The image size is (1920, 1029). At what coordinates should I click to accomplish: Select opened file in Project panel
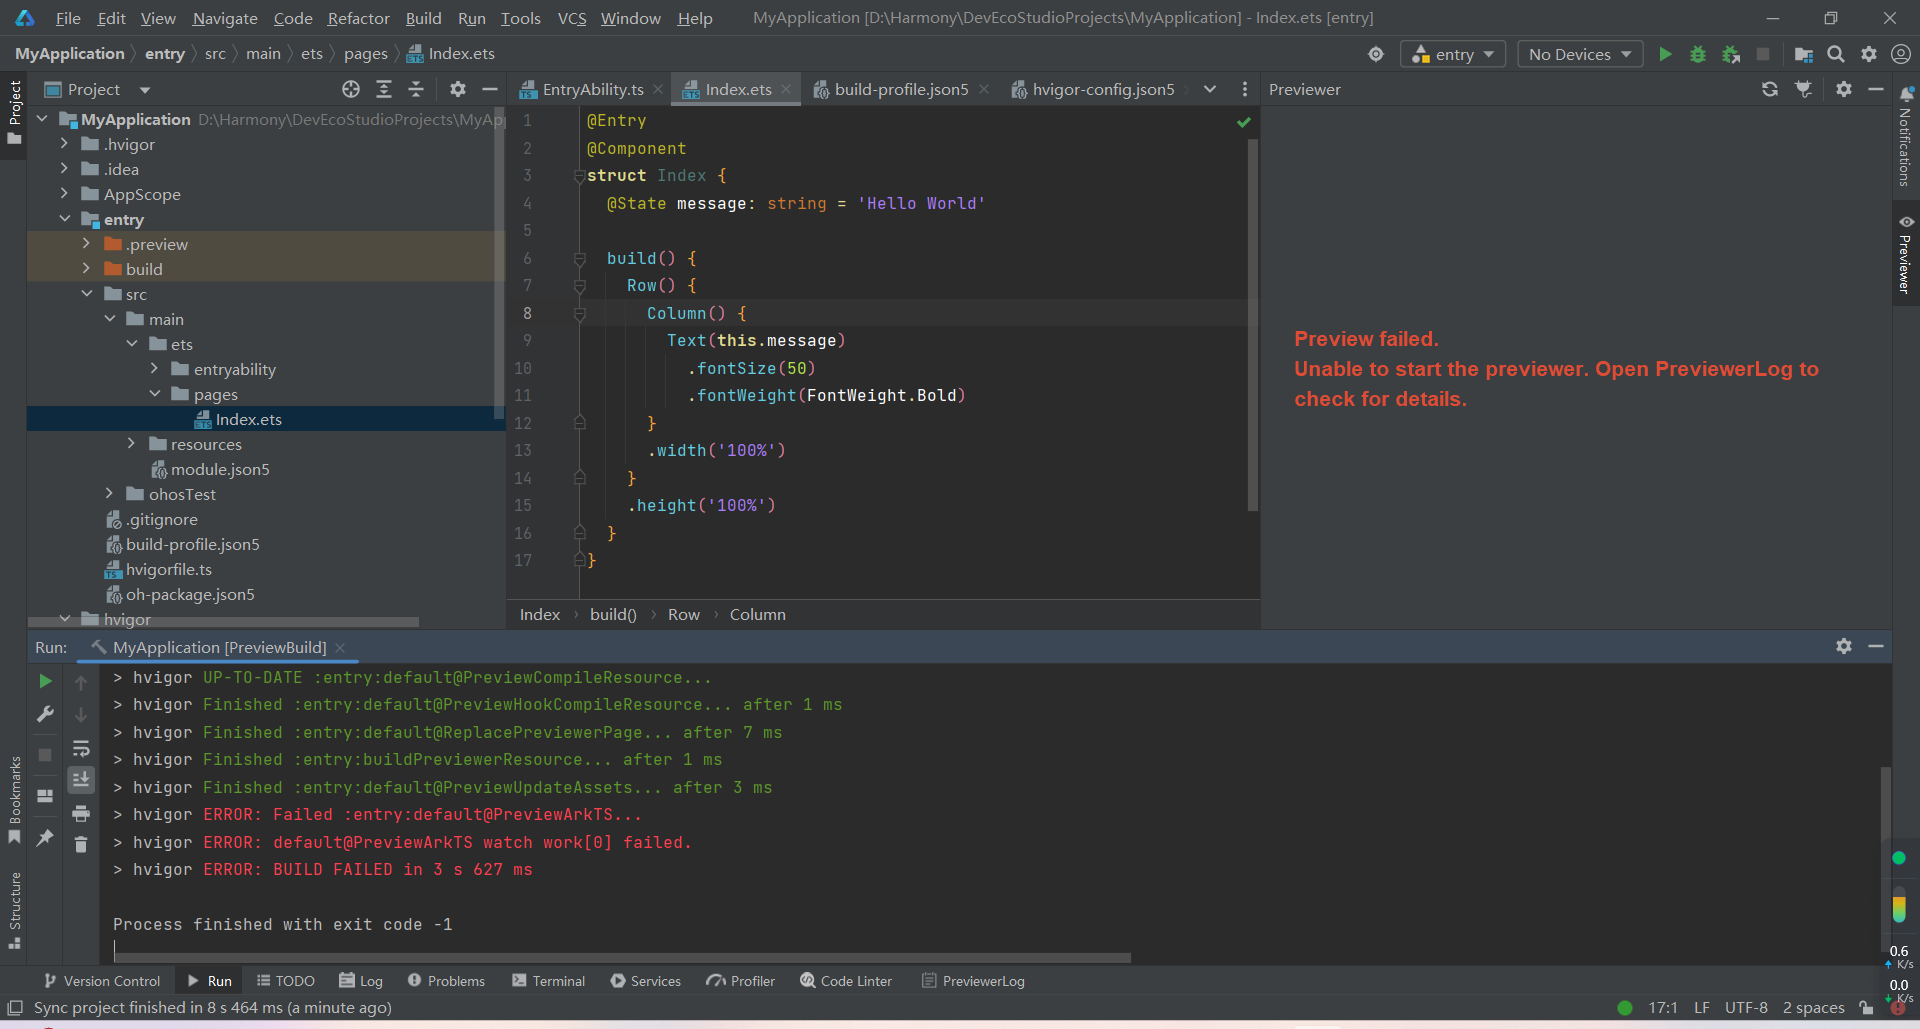[x=351, y=89]
